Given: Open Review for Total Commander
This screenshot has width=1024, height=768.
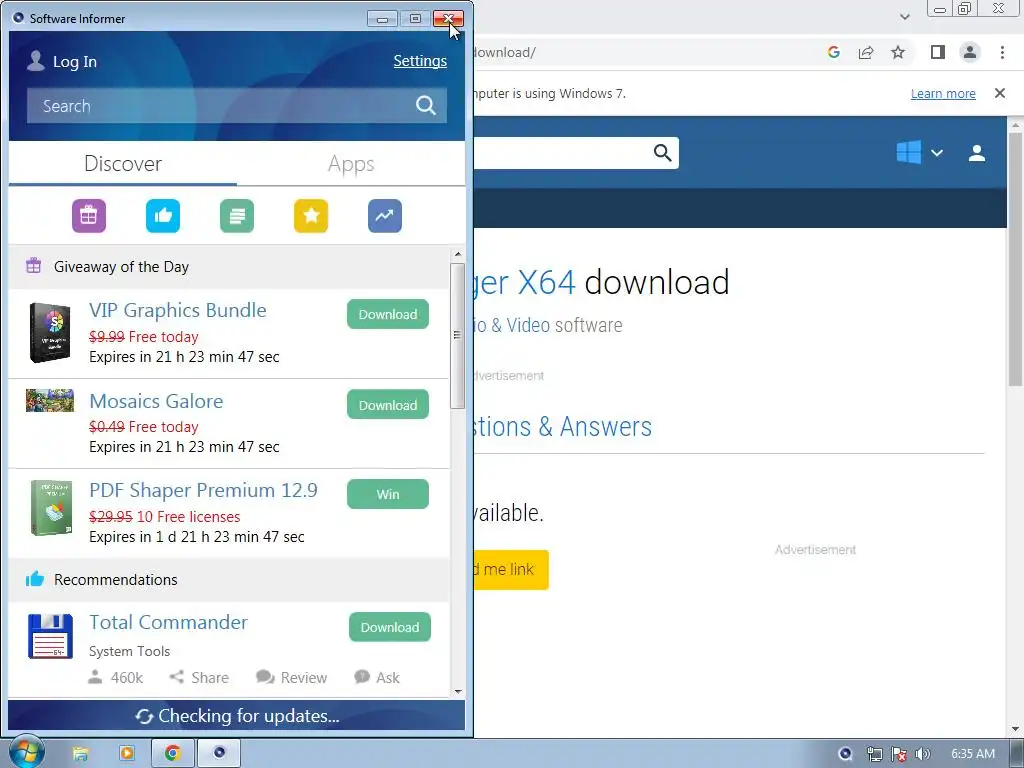Looking at the screenshot, I should click(291, 677).
